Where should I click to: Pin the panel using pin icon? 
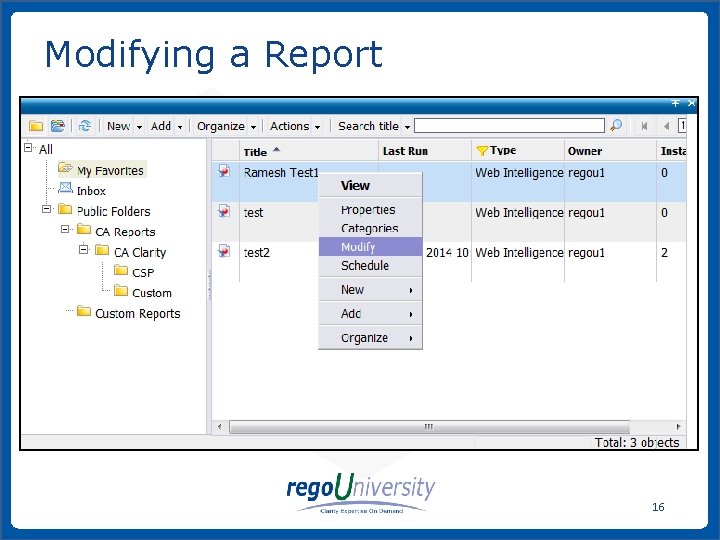pyautogui.click(x=675, y=103)
